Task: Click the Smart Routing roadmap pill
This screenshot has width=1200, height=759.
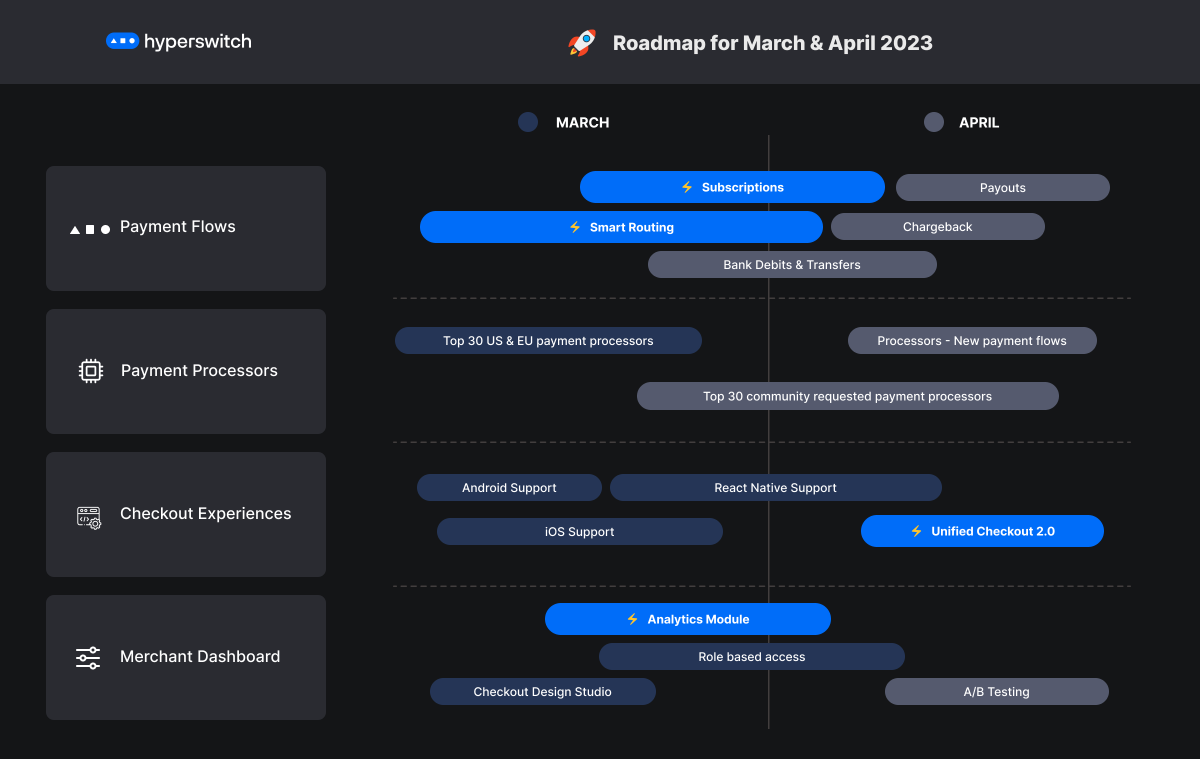Action: coord(621,227)
